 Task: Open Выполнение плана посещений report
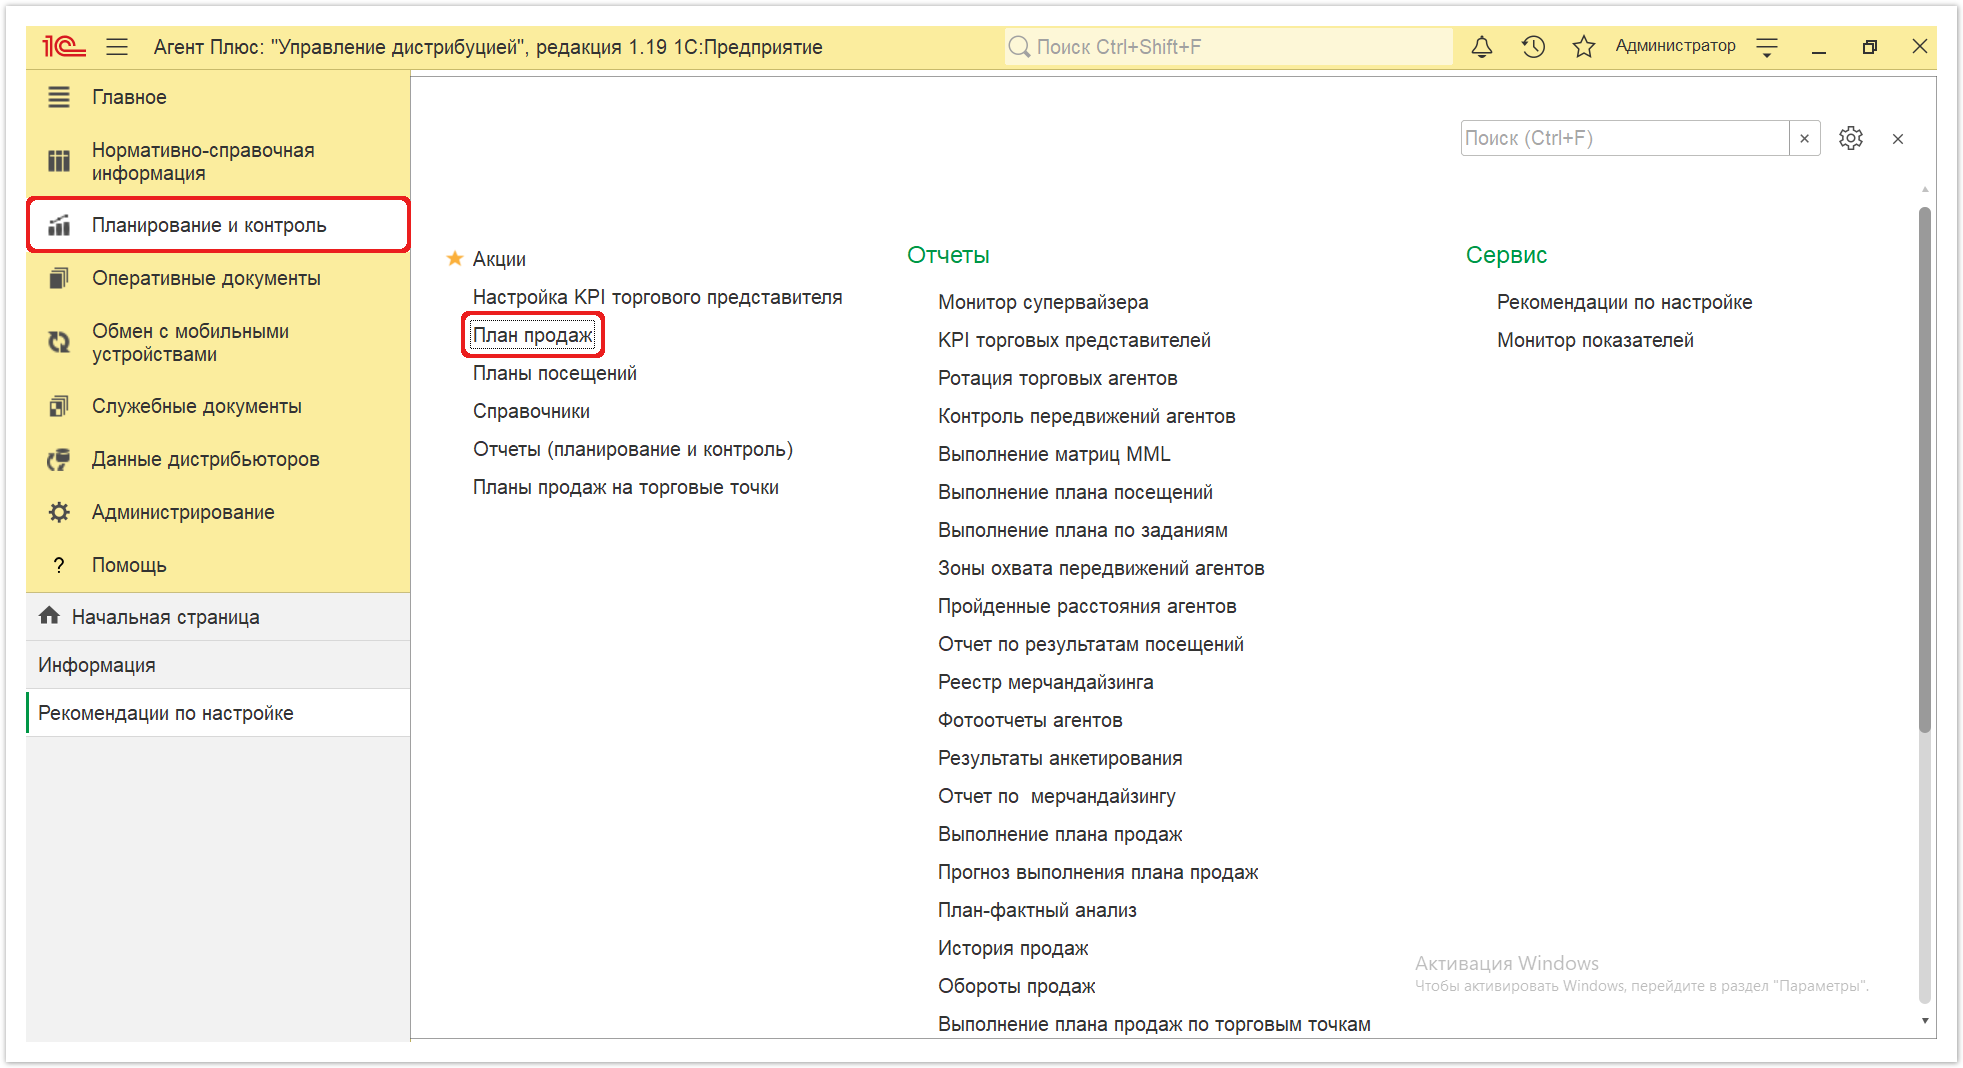click(1075, 492)
